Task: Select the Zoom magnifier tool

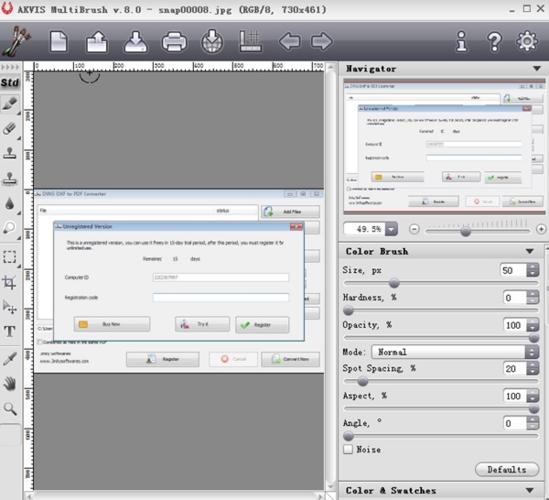Action: pos(10,409)
